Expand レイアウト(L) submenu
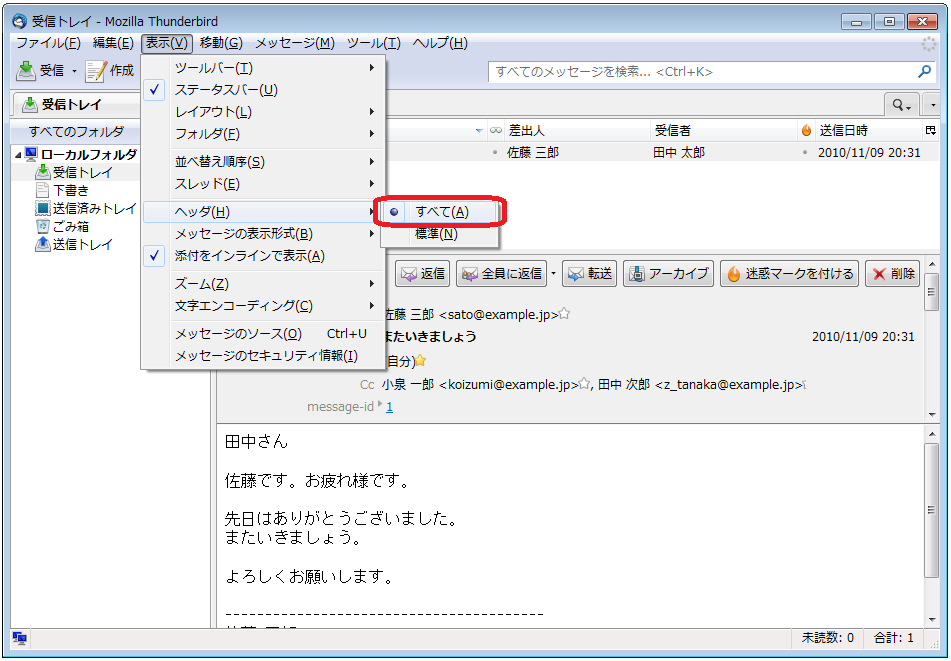951x661 pixels. coord(264,112)
